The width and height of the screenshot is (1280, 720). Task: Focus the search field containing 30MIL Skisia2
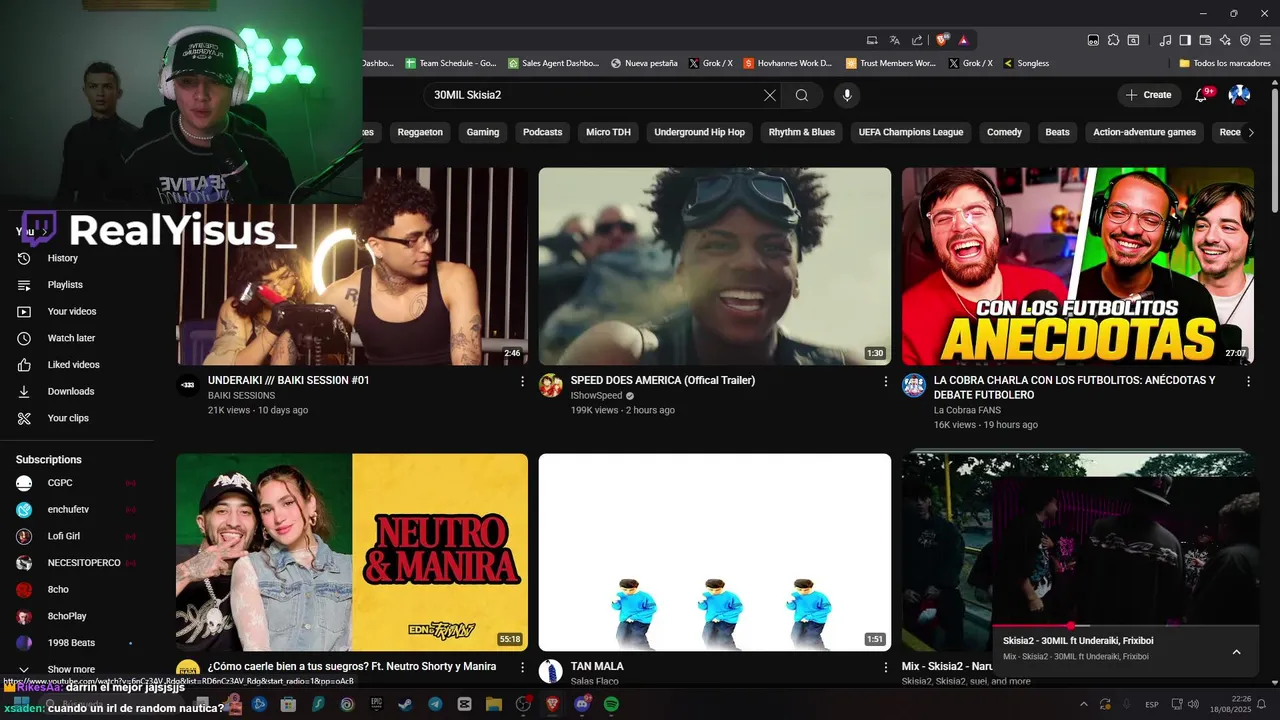coord(595,95)
